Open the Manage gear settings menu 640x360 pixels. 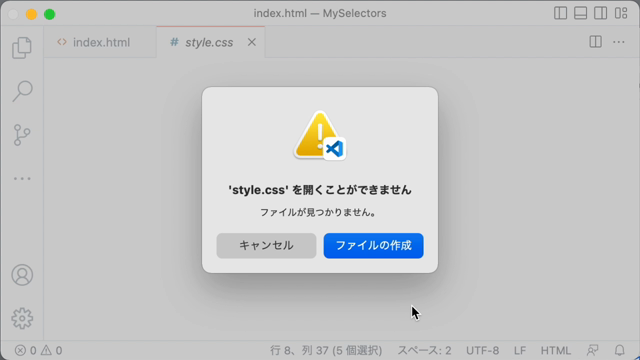22,318
